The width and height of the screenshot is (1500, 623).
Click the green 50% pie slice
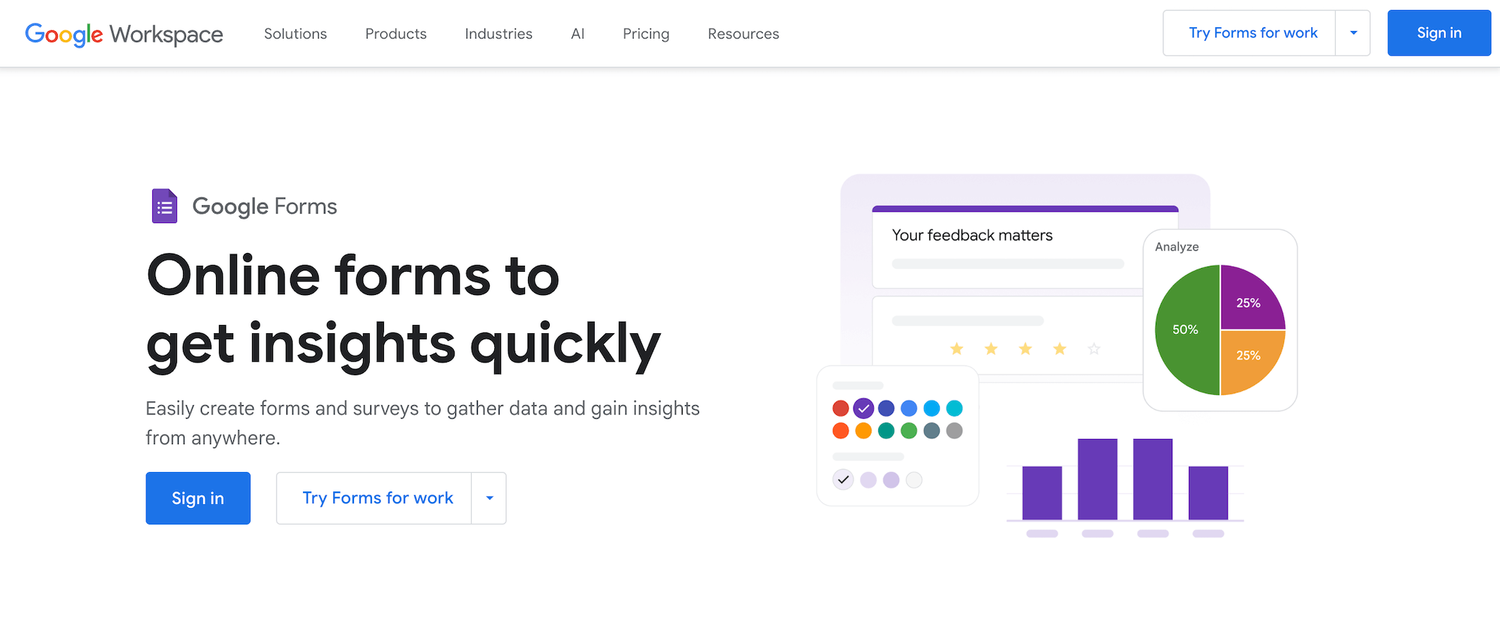1188,330
